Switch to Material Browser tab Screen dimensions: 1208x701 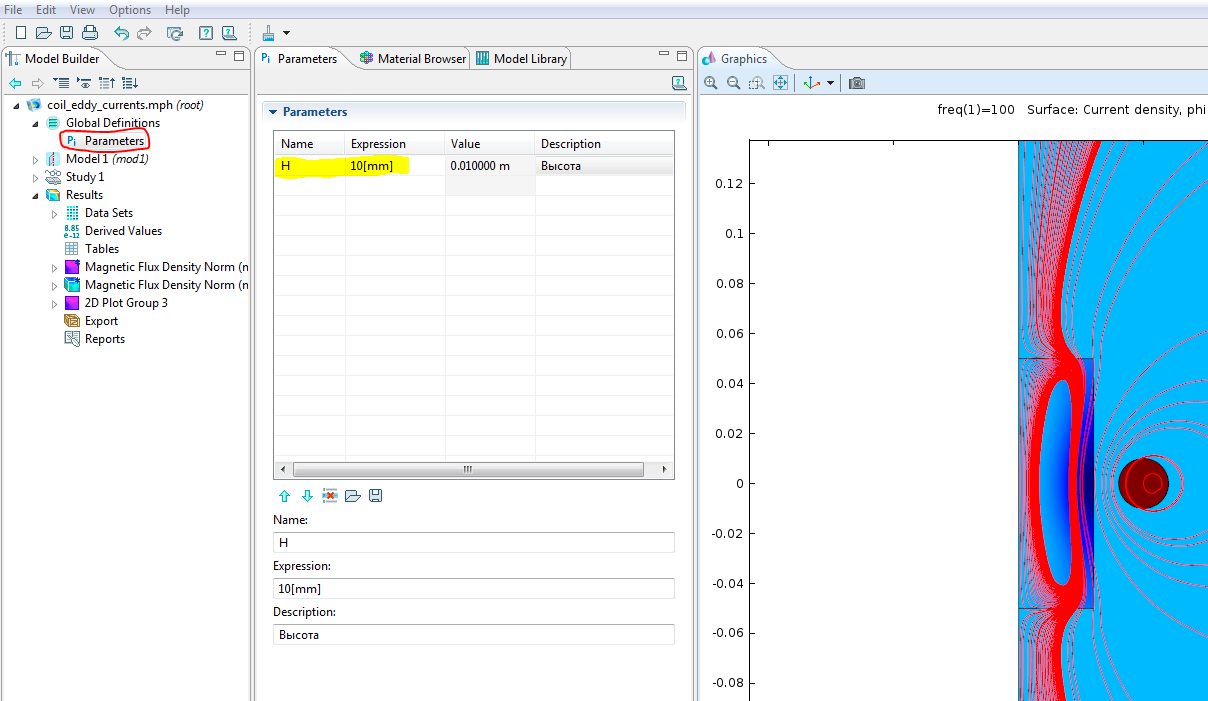[412, 59]
